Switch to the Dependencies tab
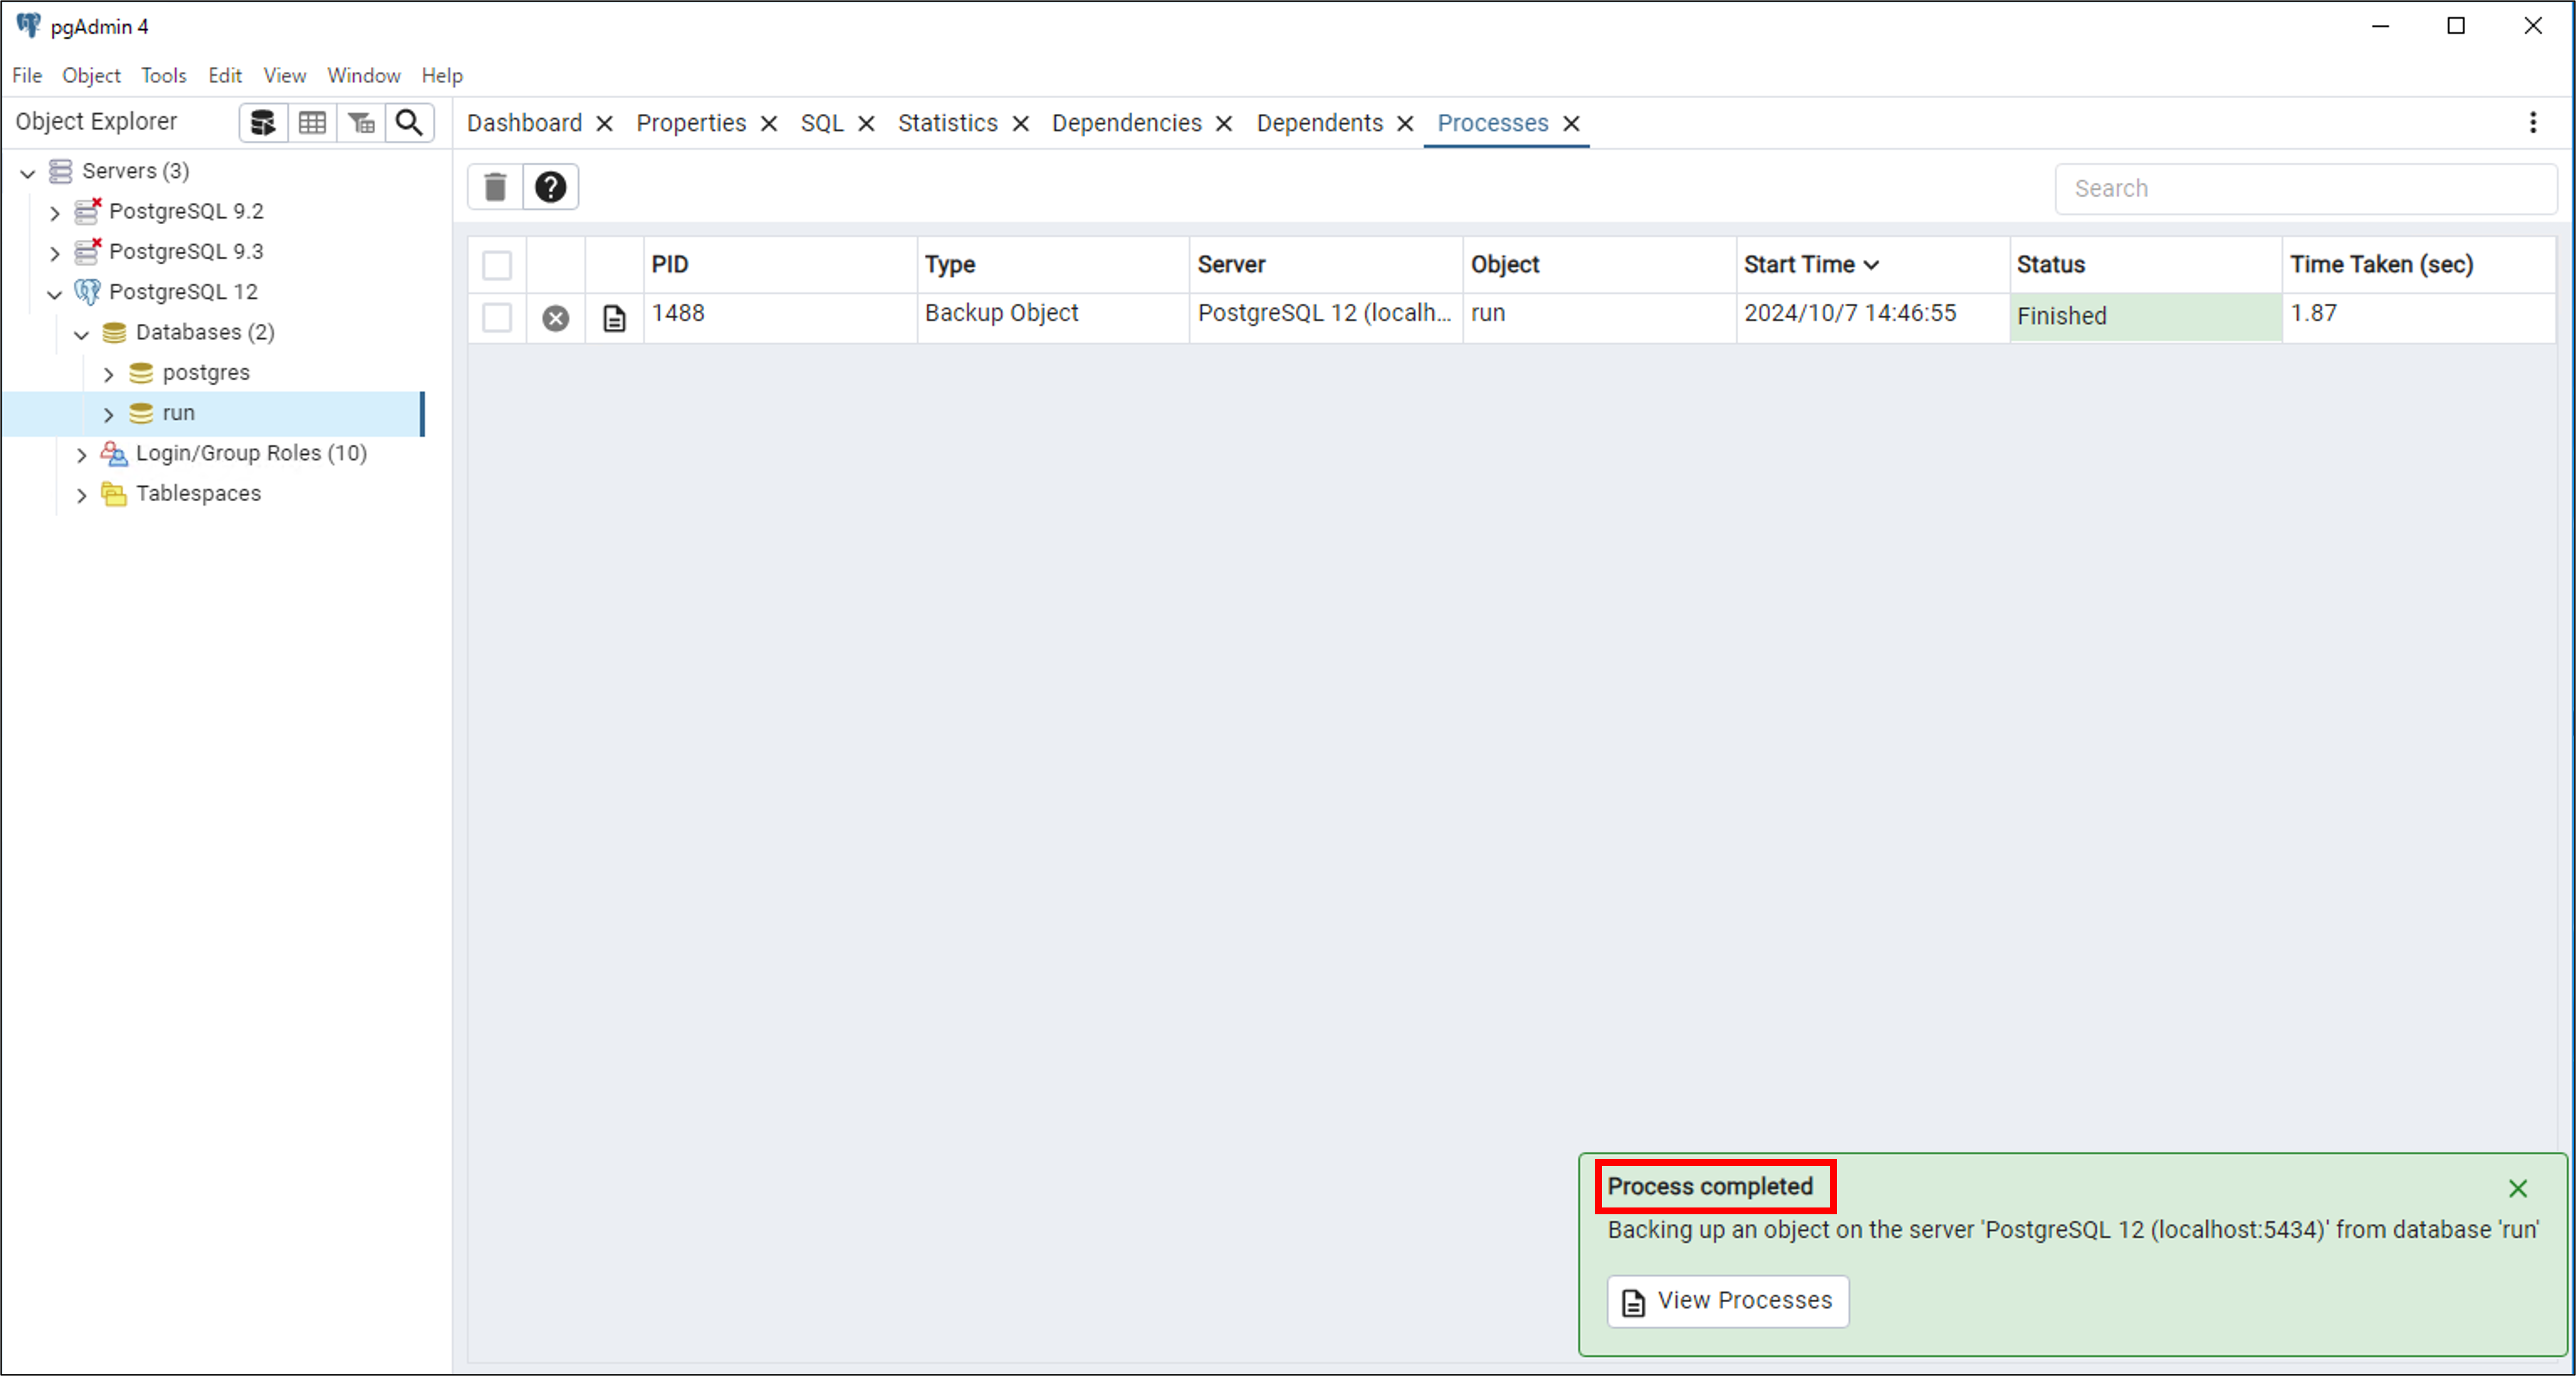The height and width of the screenshot is (1376, 2576). tap(1127, 123)
